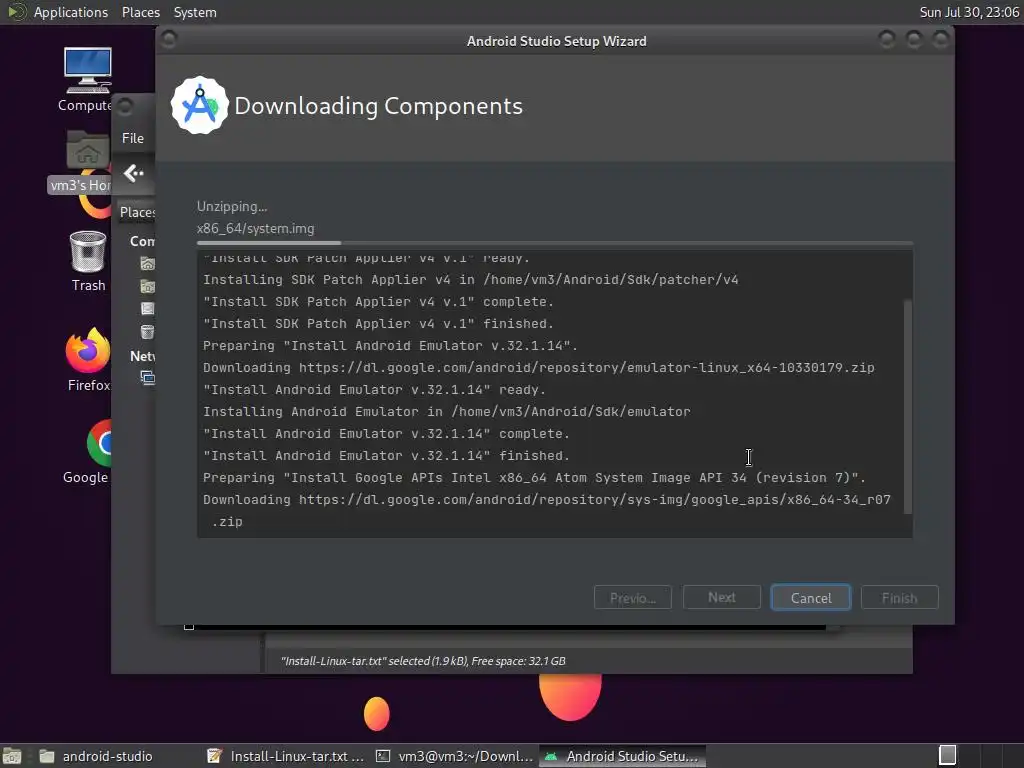
Task: Click the Android Studio logo in wizard header
Action: [x=199, y=106]
